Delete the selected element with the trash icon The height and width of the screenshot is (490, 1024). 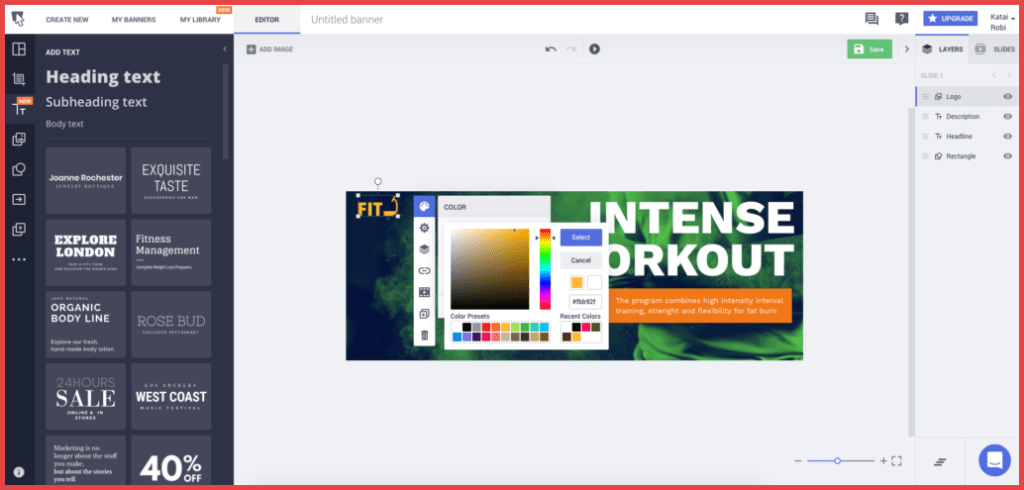(424, 335)
